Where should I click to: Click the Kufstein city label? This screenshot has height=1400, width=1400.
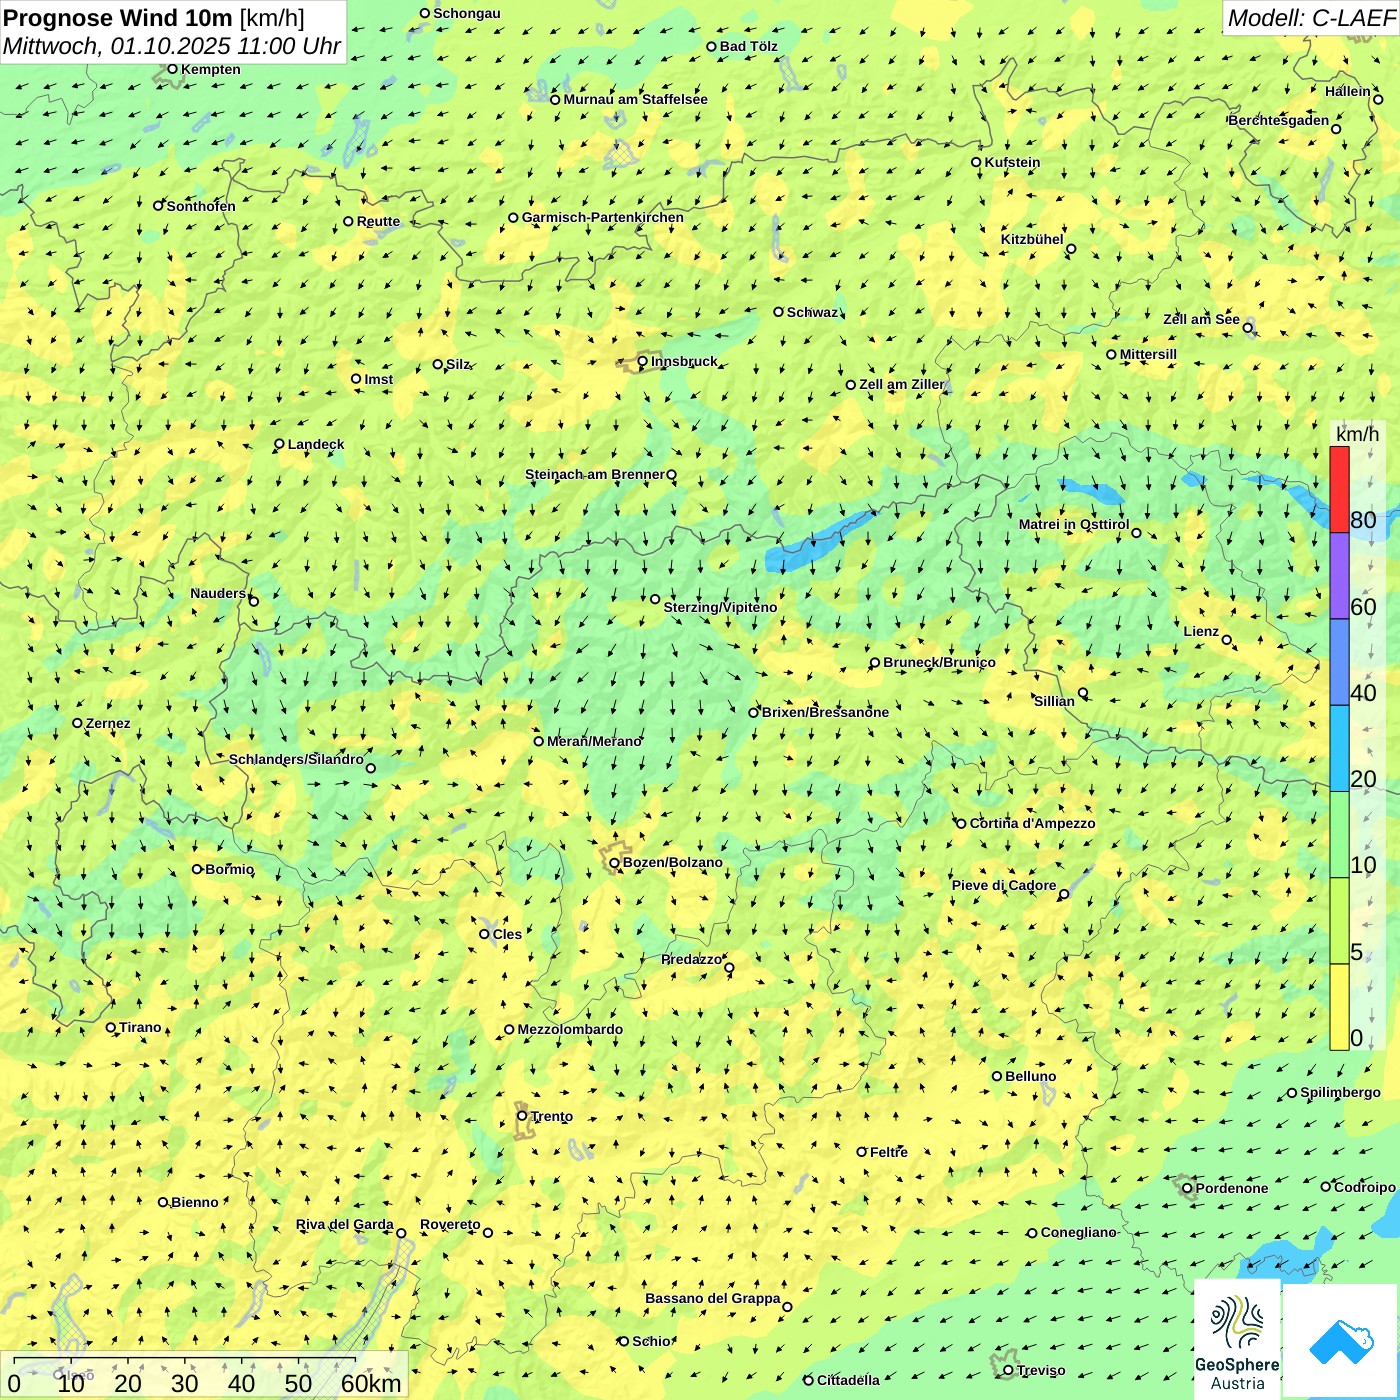1012,162
